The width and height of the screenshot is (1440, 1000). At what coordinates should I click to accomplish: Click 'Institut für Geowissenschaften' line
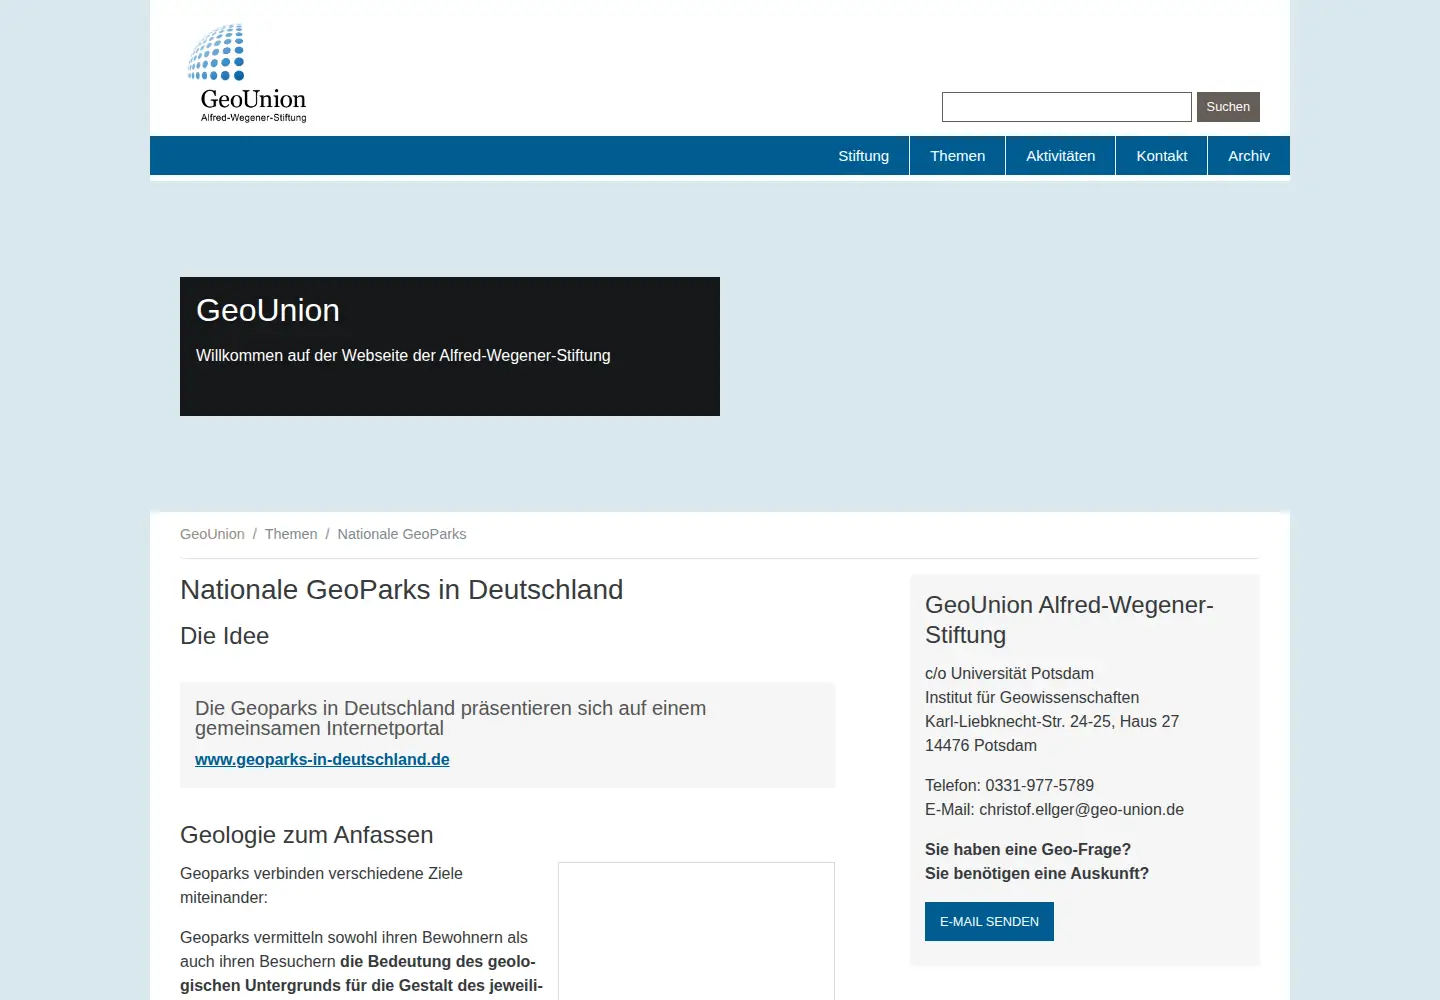tap(1032, 698)
